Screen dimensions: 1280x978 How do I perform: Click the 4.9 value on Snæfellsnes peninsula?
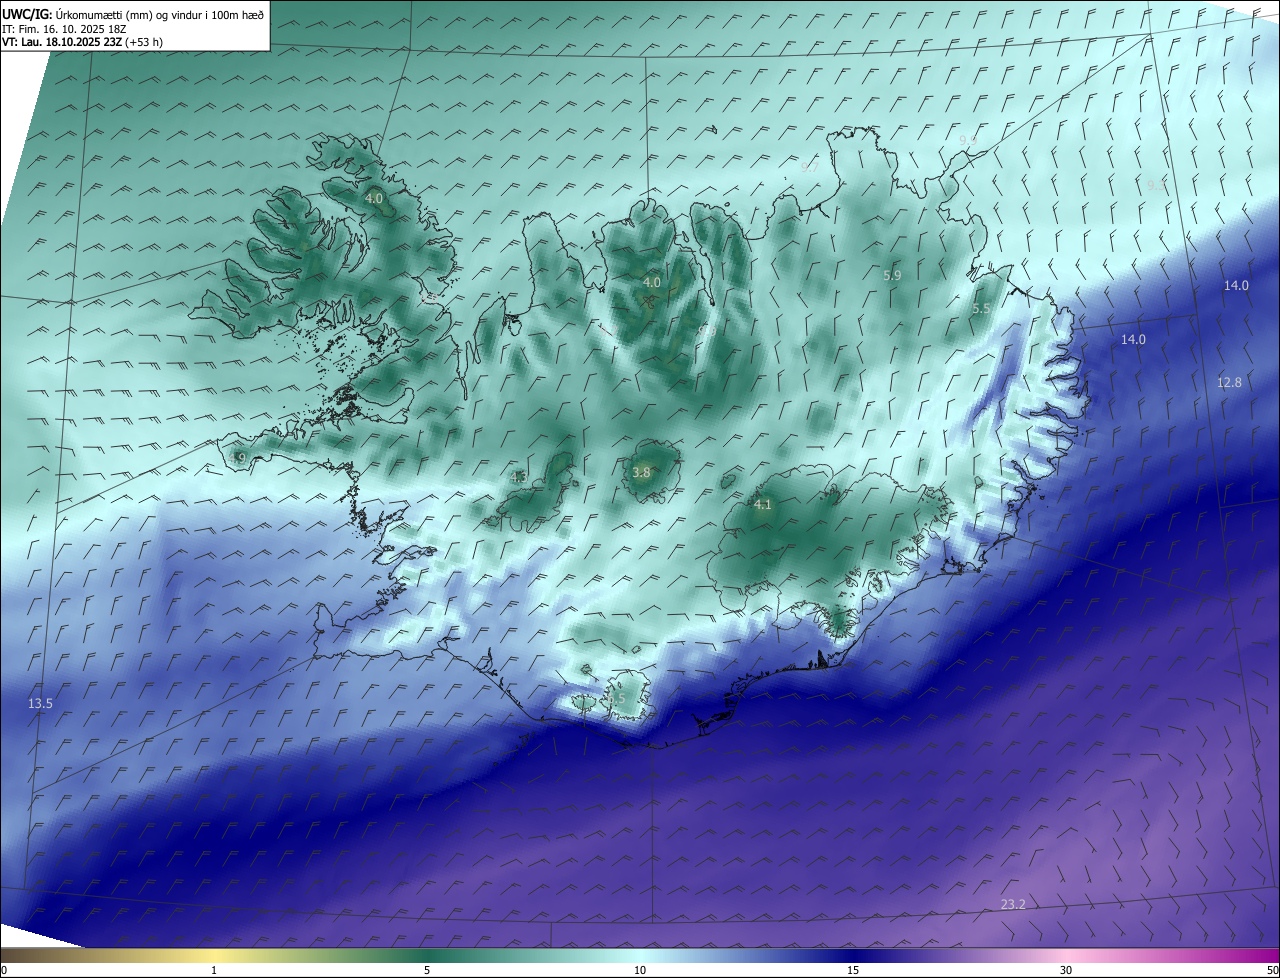coord(237,458)
